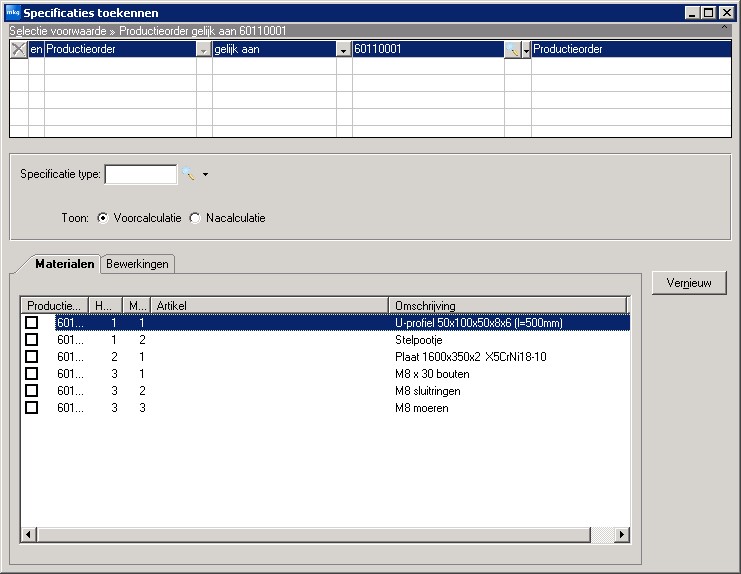
Task: Sort by the H... column header
Action: [x=105, y=306]
